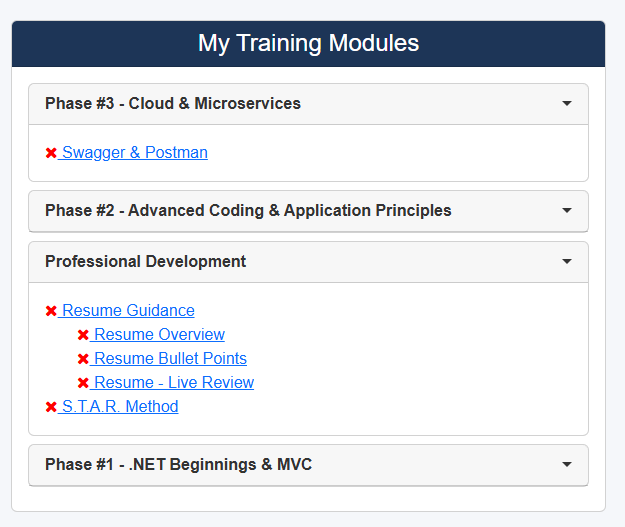Click the red X beside Resume Bullet Points
The image size is (625, 527).
click(83, 359)
